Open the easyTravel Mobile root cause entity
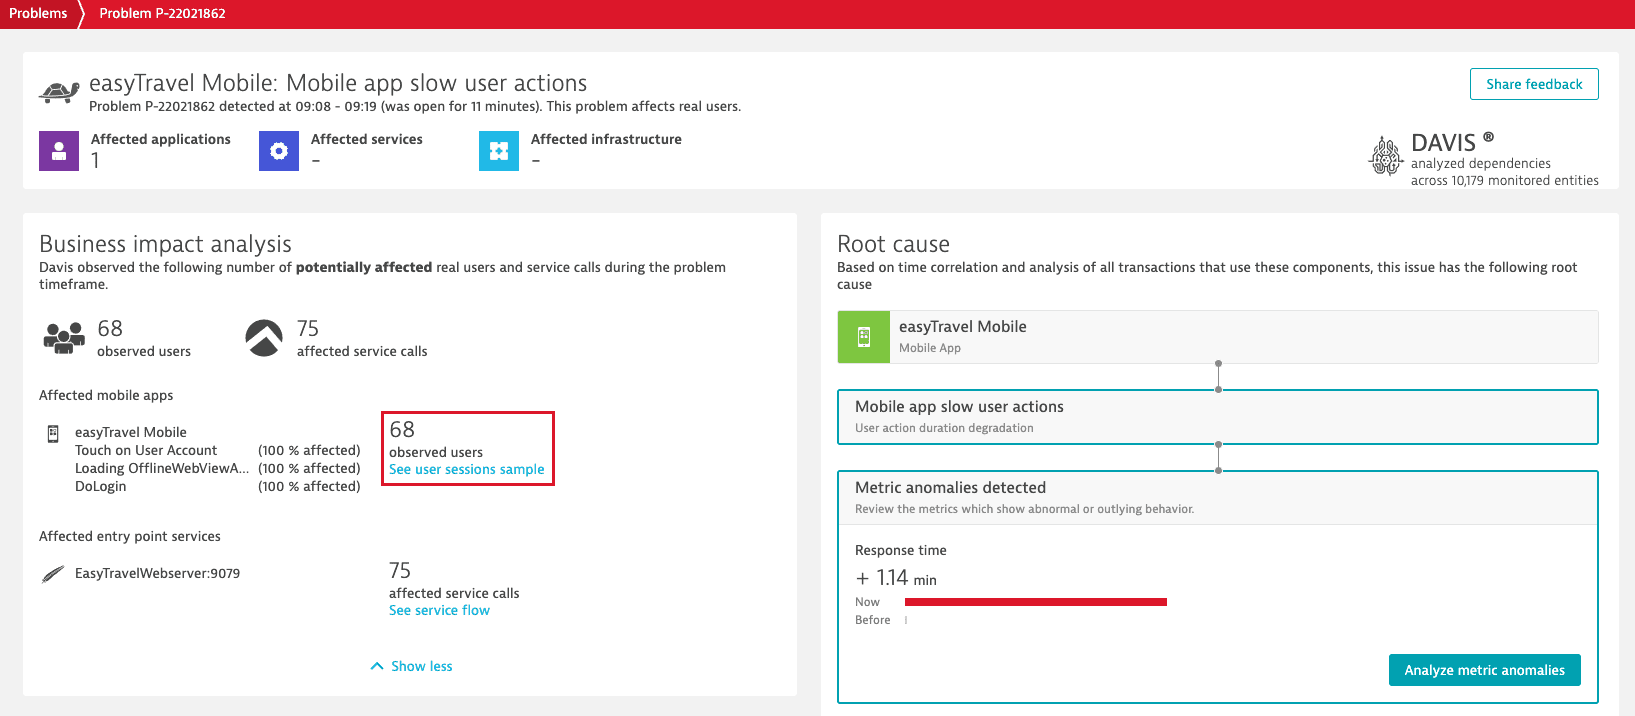The height and width of the screenshot is (716, 1635). [x=1218, y=337]
